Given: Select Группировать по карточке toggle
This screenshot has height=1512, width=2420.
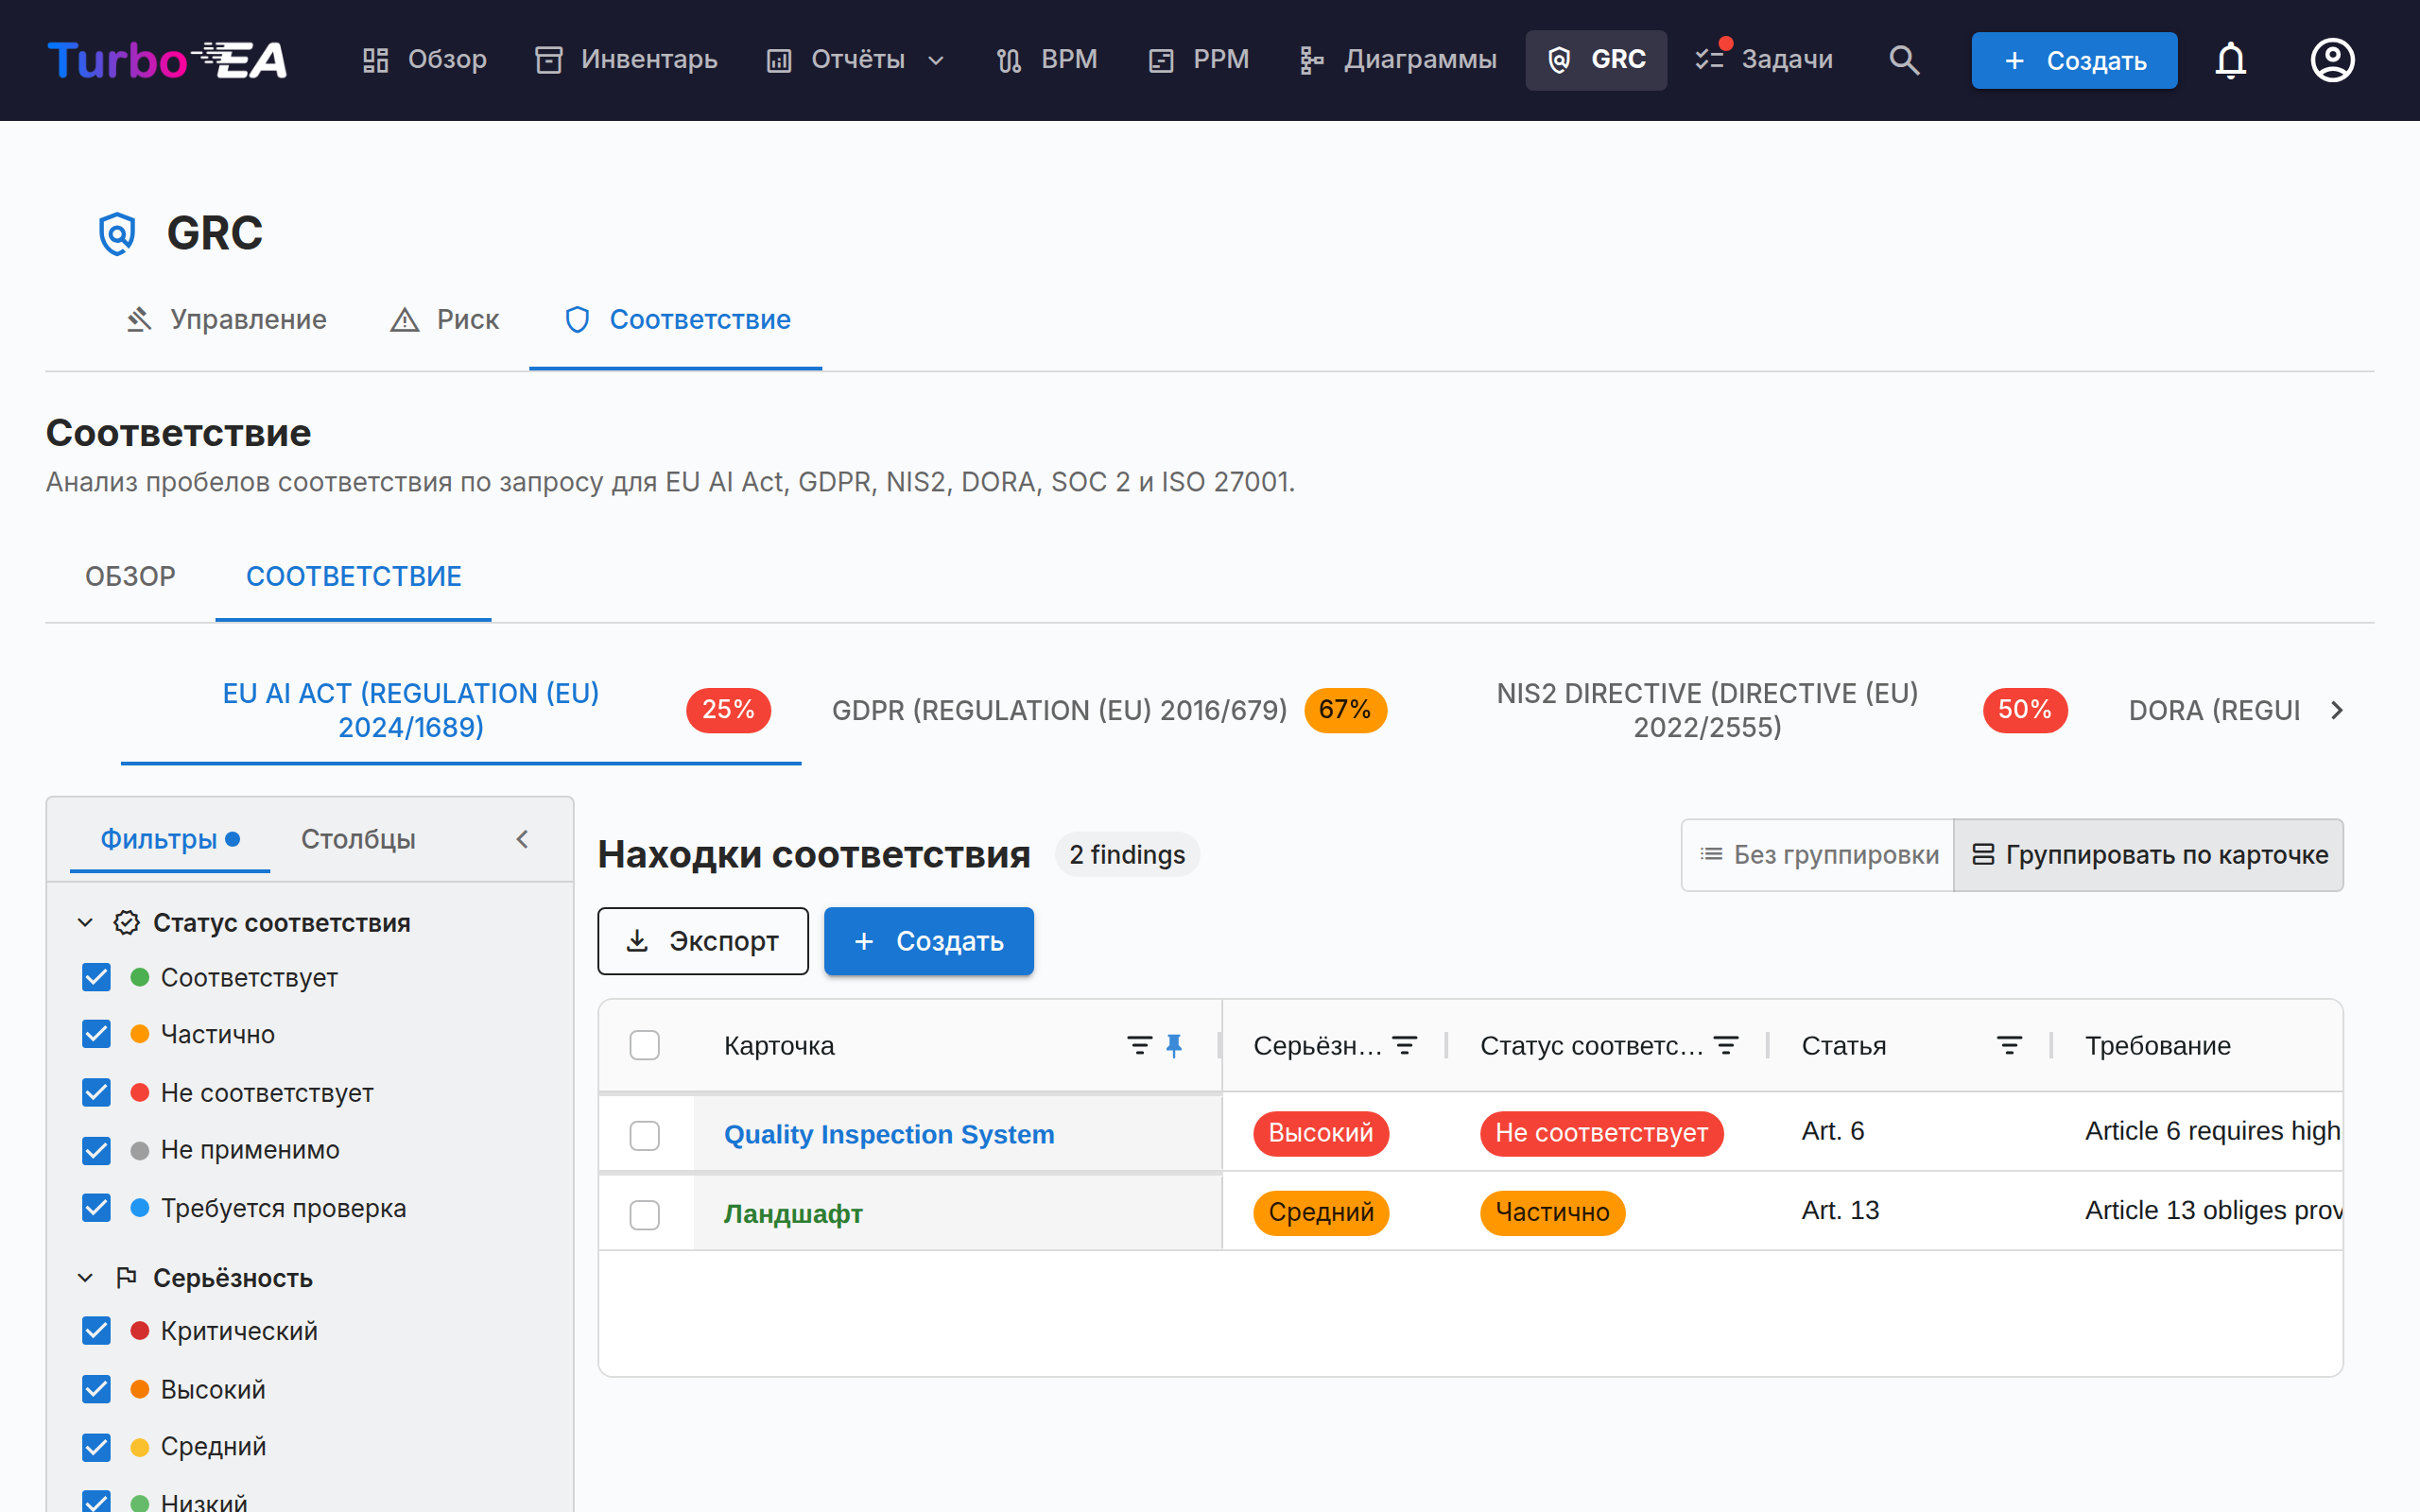Looking at the screenshot, I should (2148, 855).
